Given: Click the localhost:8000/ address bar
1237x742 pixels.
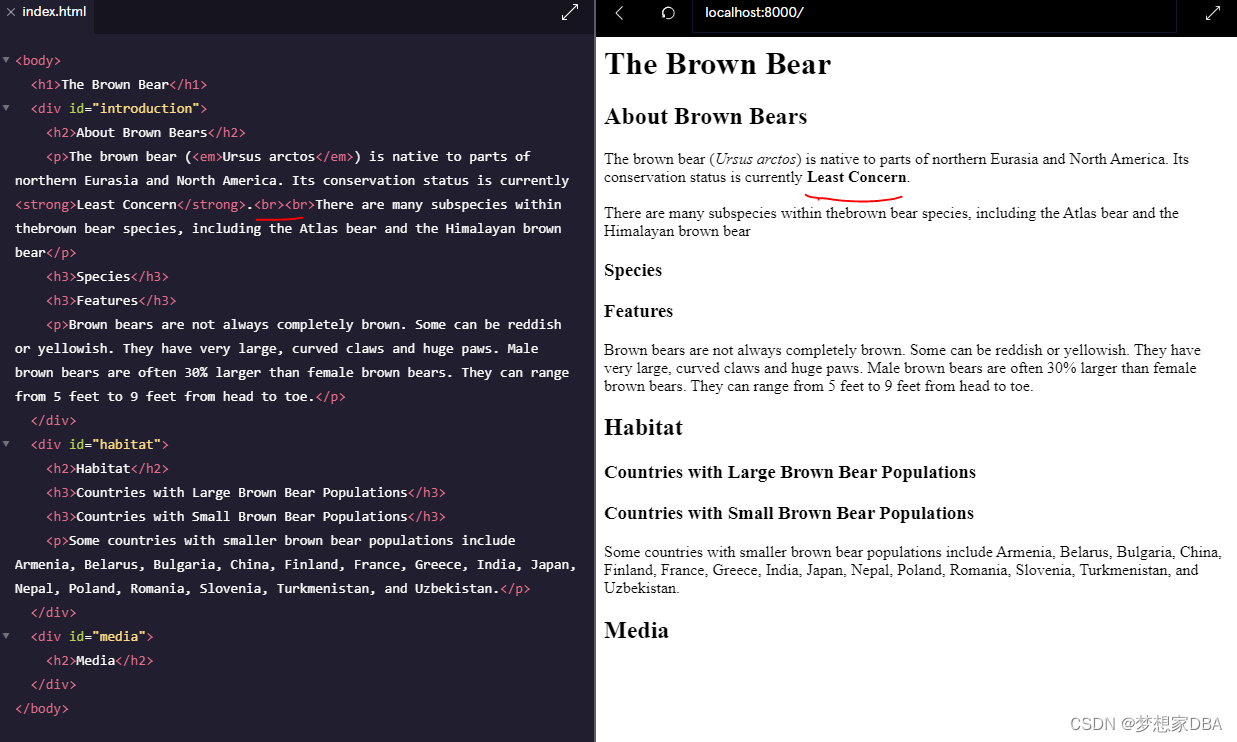Looking at the screenshot, I should pos(933,14).
